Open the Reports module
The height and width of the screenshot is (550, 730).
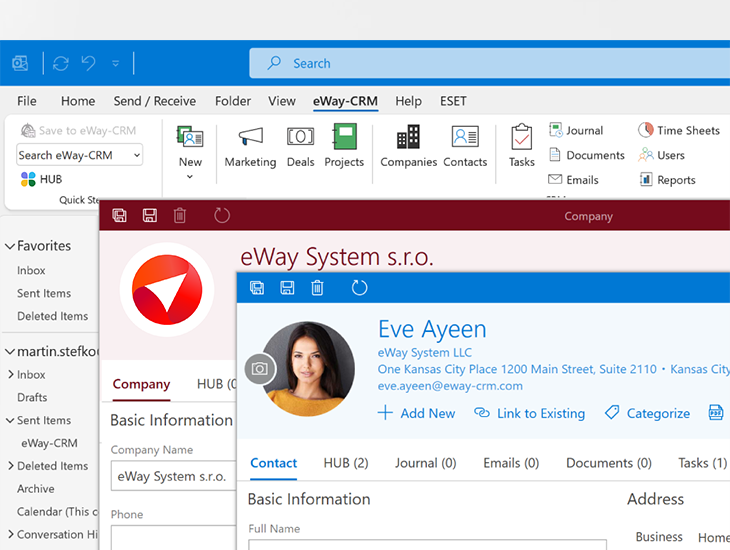coord(667,180)
